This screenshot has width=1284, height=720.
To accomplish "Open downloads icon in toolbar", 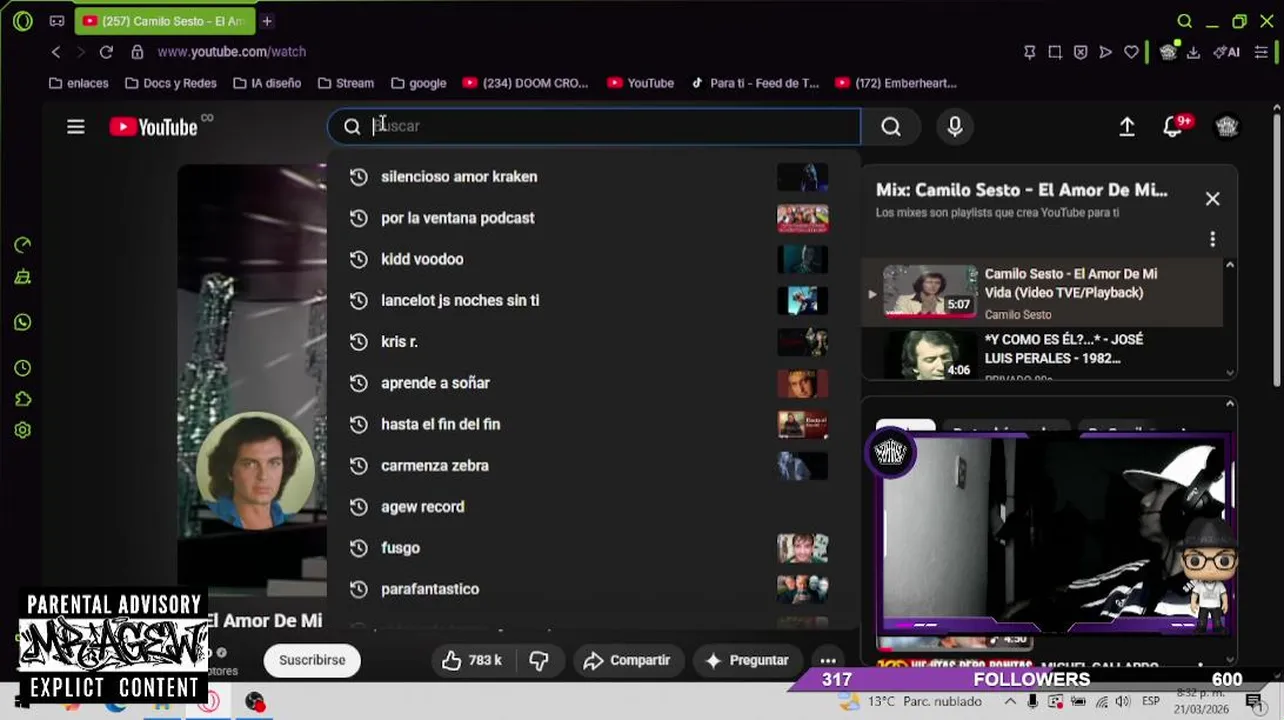I will 1193,52.
